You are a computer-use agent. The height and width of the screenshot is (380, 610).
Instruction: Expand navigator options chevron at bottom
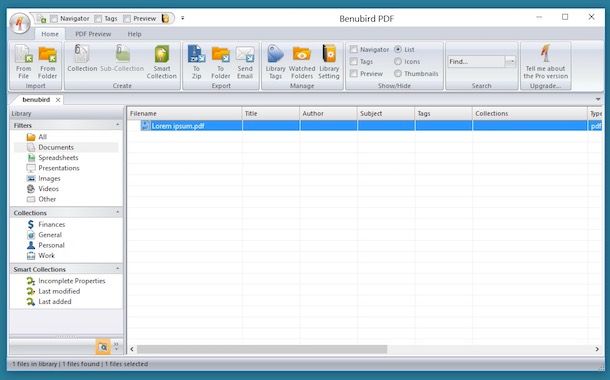(x=116, y=346)
